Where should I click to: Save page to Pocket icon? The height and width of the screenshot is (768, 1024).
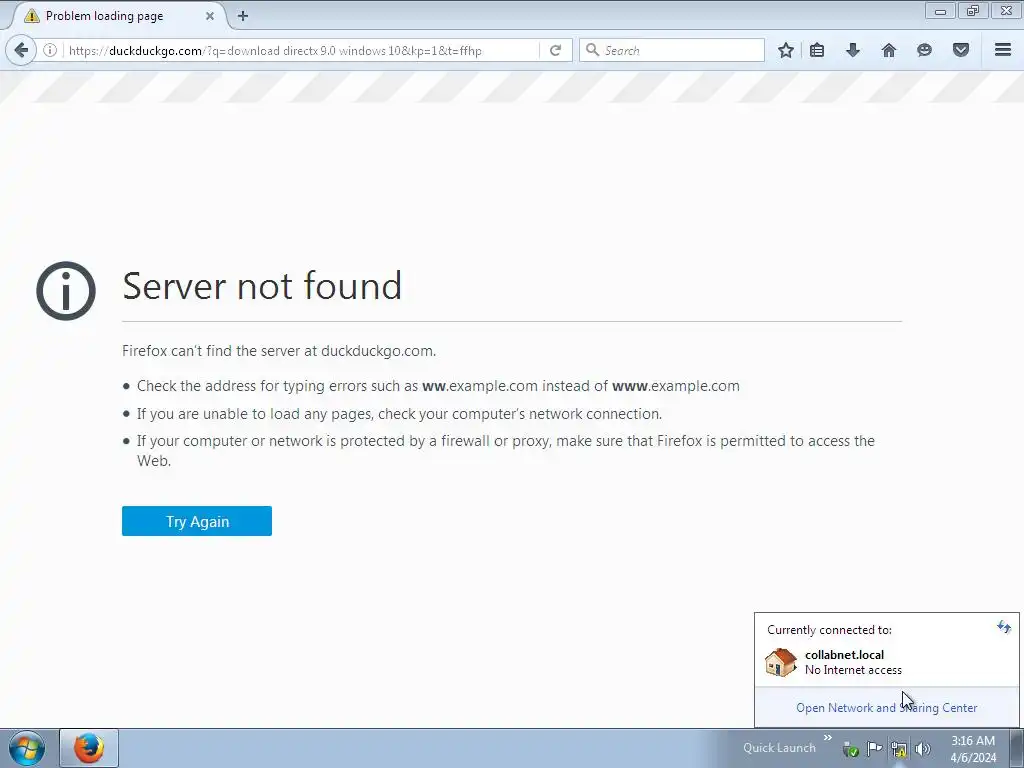pos(961,50)
